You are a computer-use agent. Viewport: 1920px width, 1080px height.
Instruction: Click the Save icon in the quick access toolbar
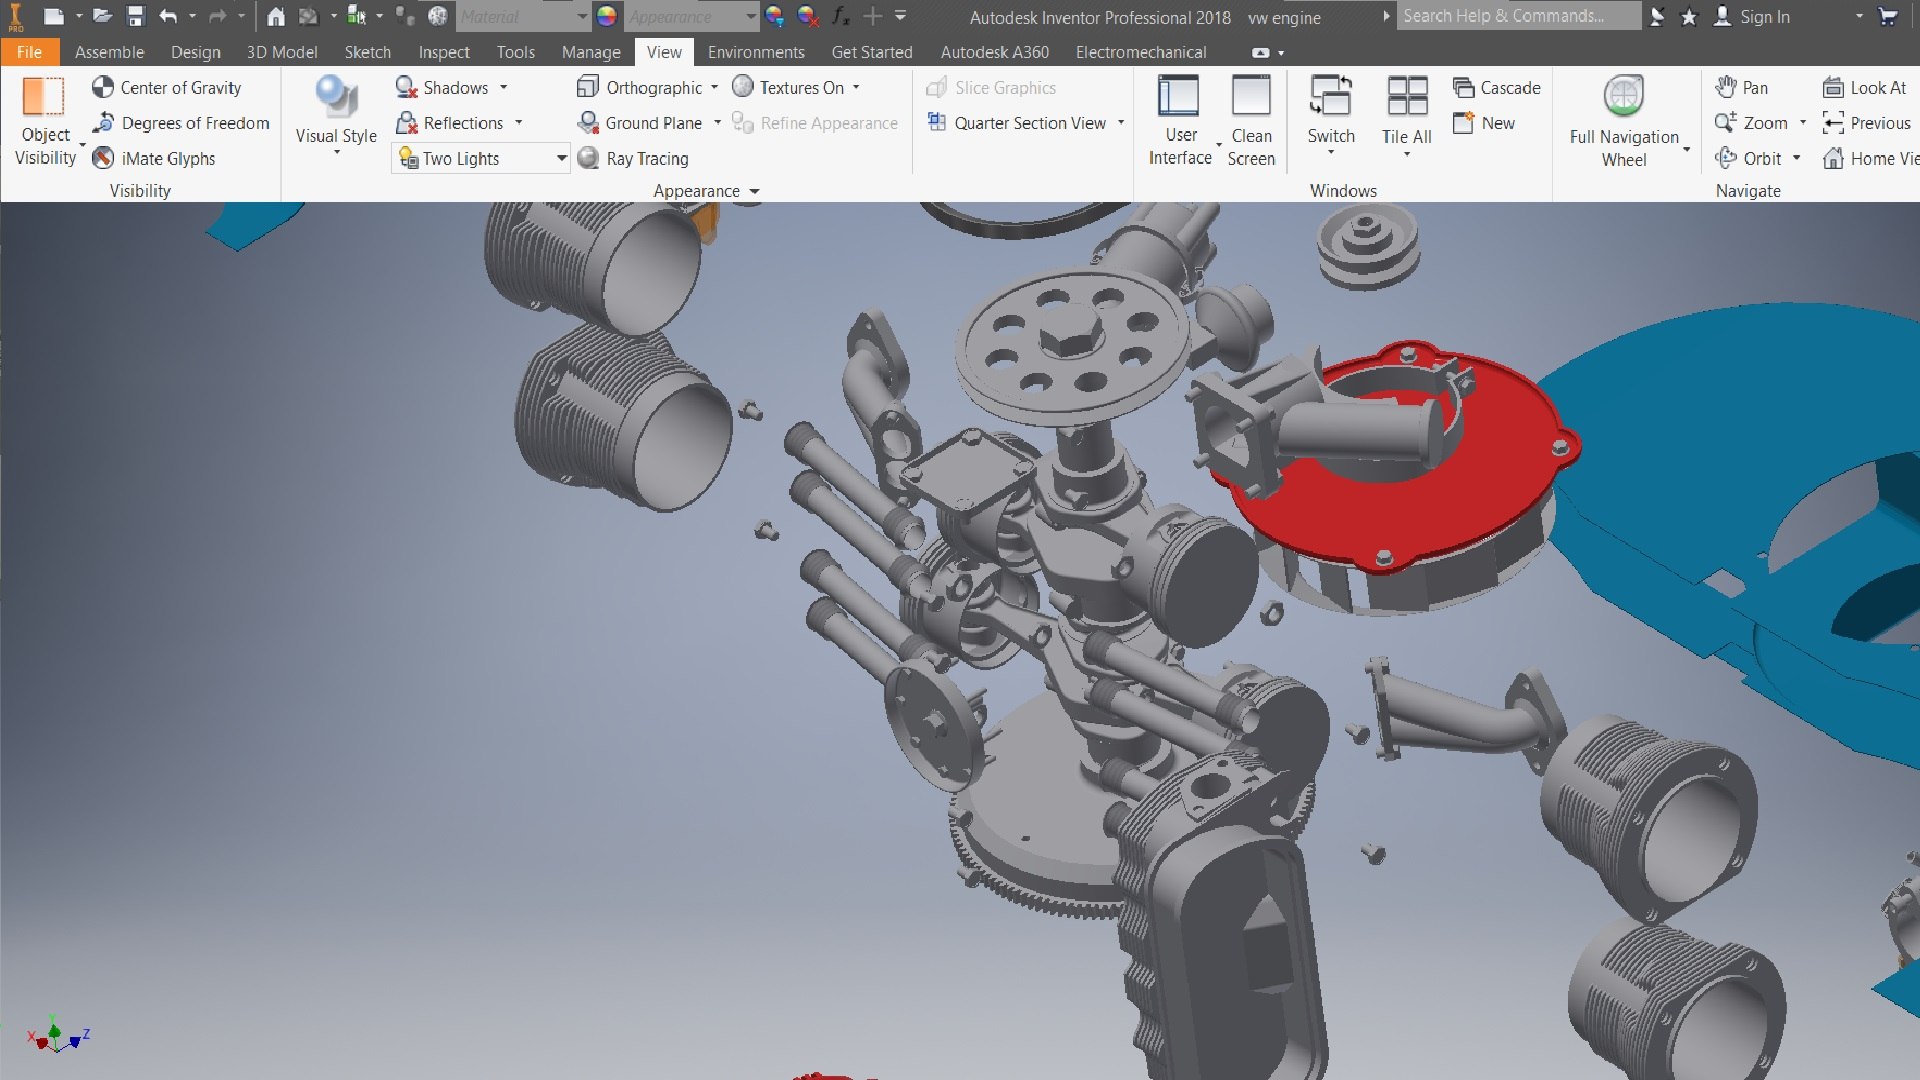pos(135,16)
